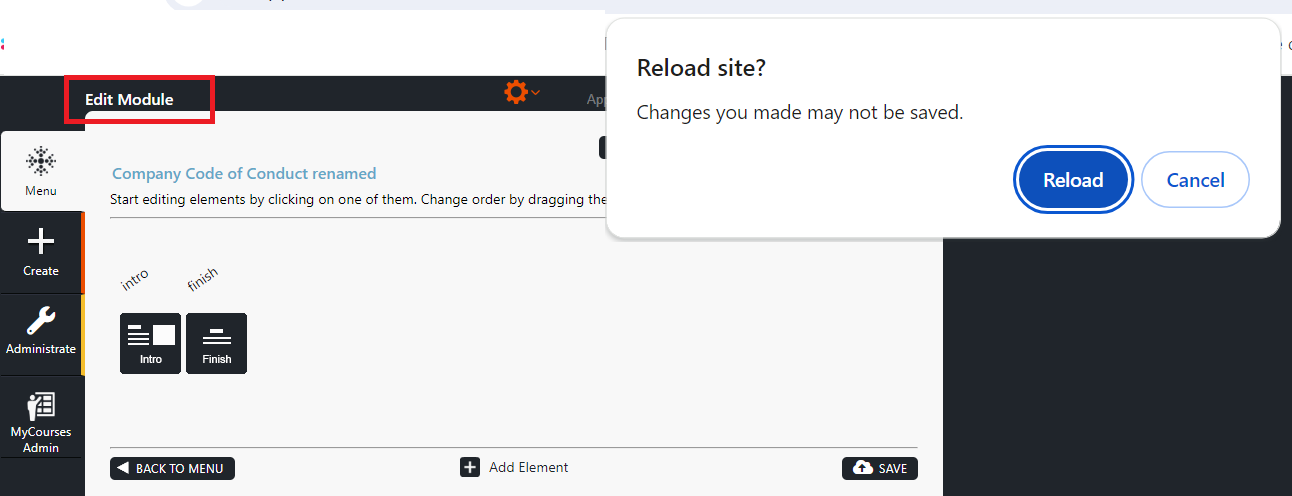Click the orange settings gear icon
Screen dimensions: 1292x496
click(x=516, y=93)
